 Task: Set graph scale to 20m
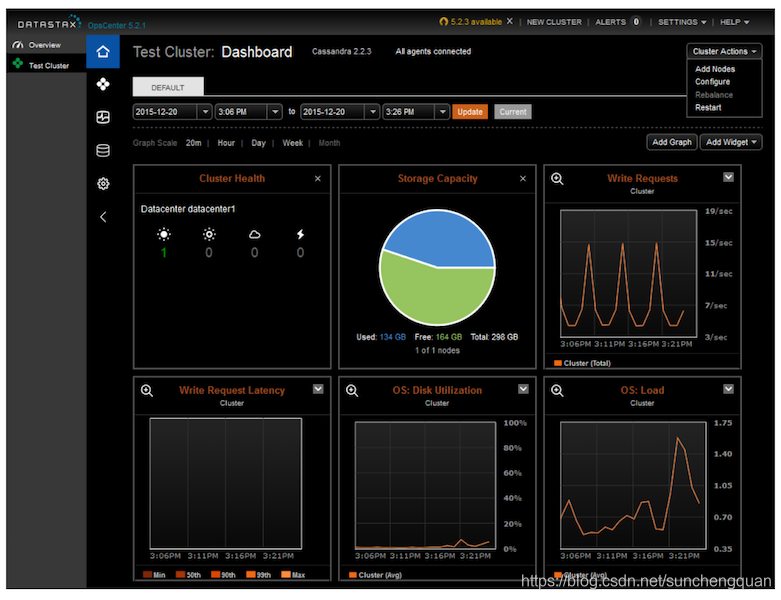(x=193, y=143)
